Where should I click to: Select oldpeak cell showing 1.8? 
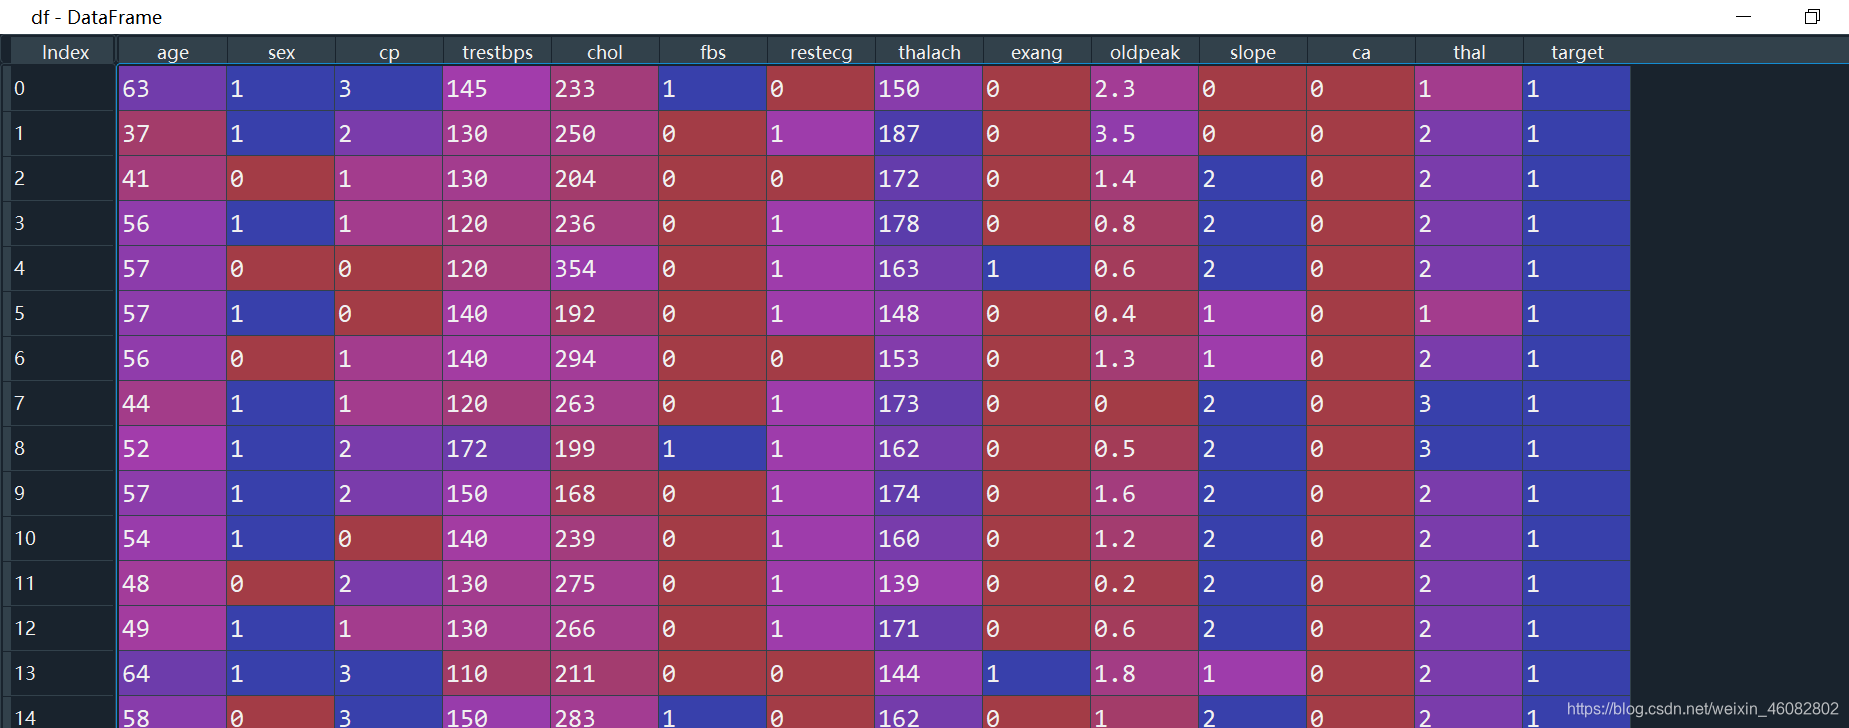[x=1145, y=673]
